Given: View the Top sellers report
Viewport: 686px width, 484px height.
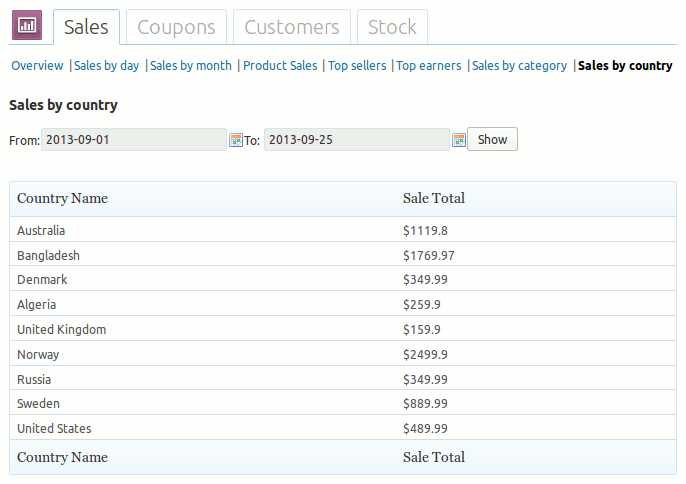Looking at the screenshot, I should pyautogui.click(x=357, y=66).
